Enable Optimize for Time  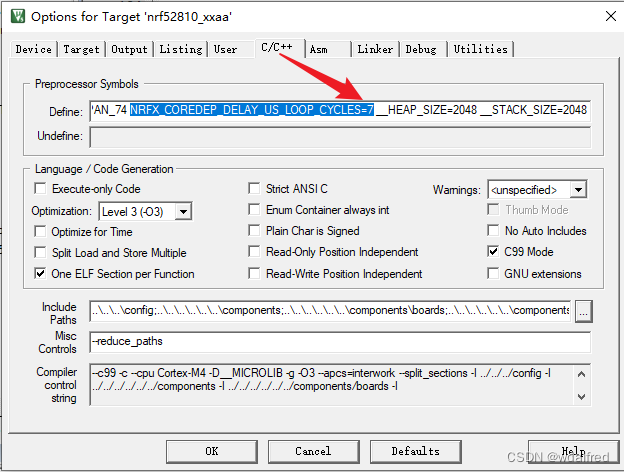click(x=40, y=231)
